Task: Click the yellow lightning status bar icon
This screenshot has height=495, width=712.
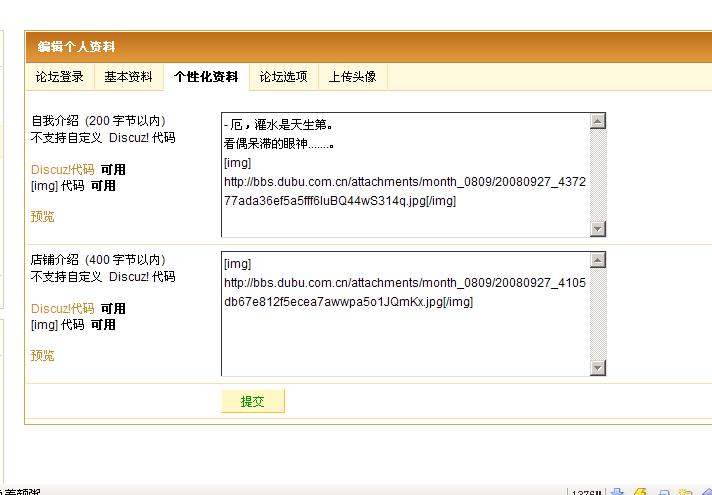Action: click(640, 491)
